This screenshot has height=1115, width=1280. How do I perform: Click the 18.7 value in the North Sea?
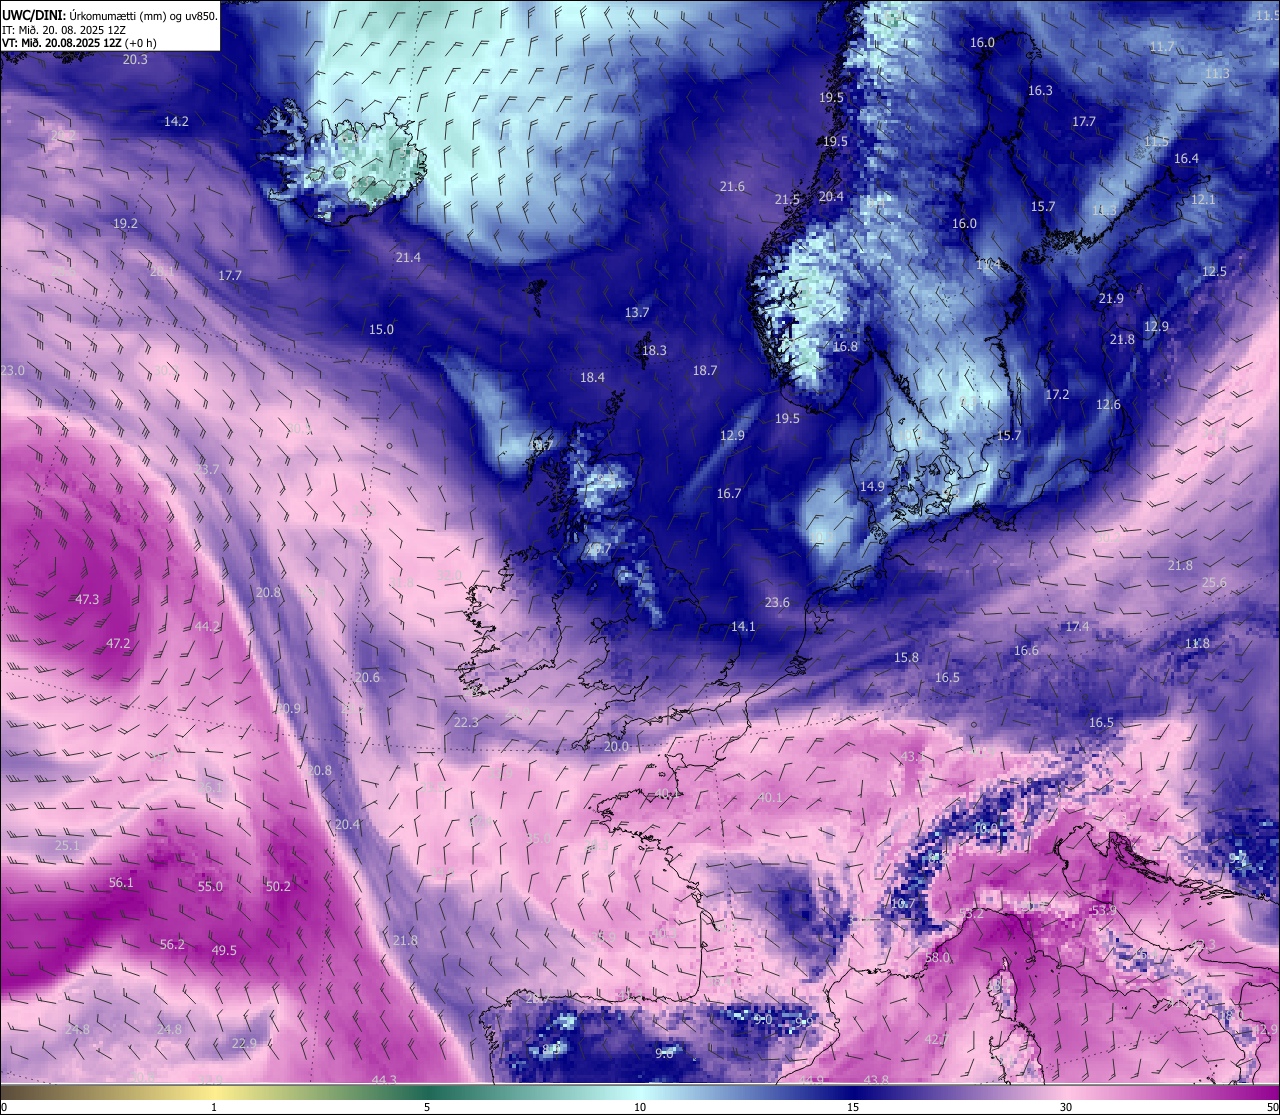[x=705, y=371]
